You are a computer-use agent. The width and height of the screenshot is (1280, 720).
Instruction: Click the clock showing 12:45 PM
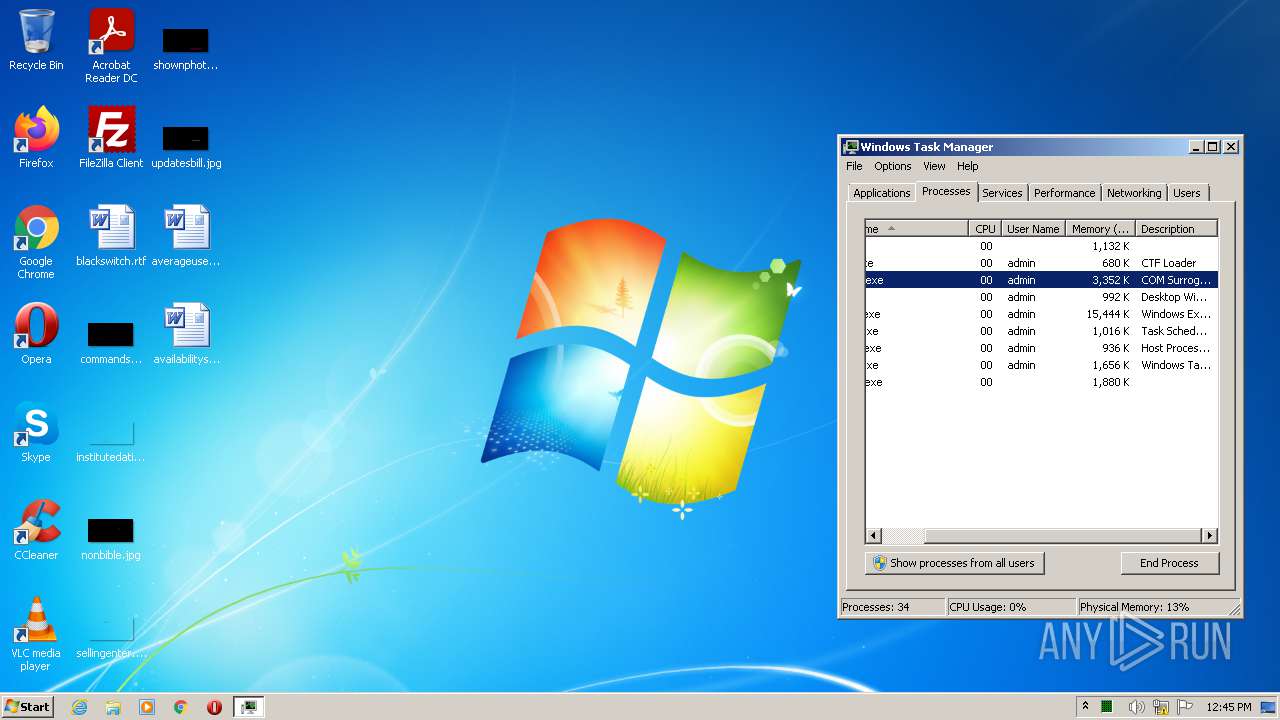[x=1228, y=707]
